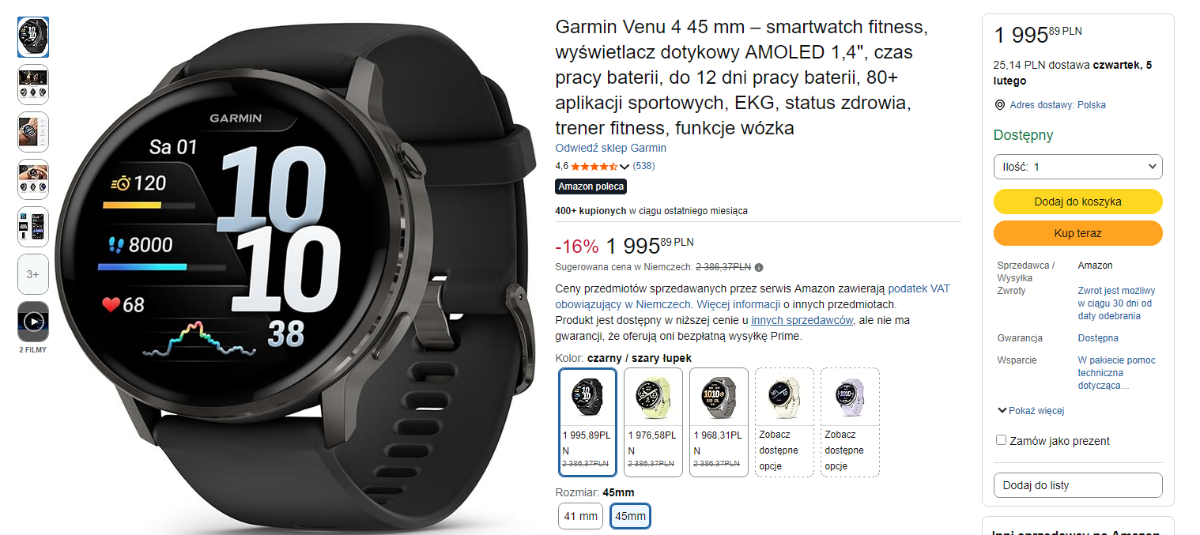Click the delivery address location pin icon
1200x535 pixels.
tap(999, 105)
